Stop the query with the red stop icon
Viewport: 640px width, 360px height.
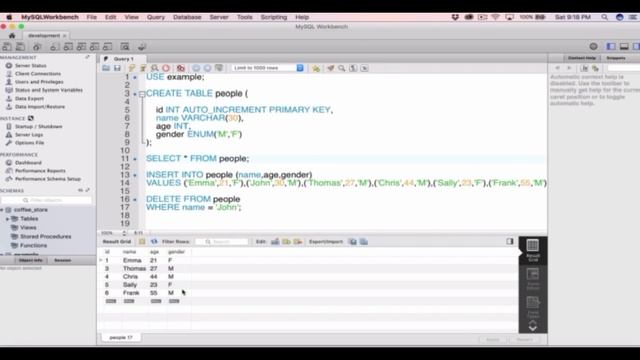pyautogui.click(x=166, y=68)
